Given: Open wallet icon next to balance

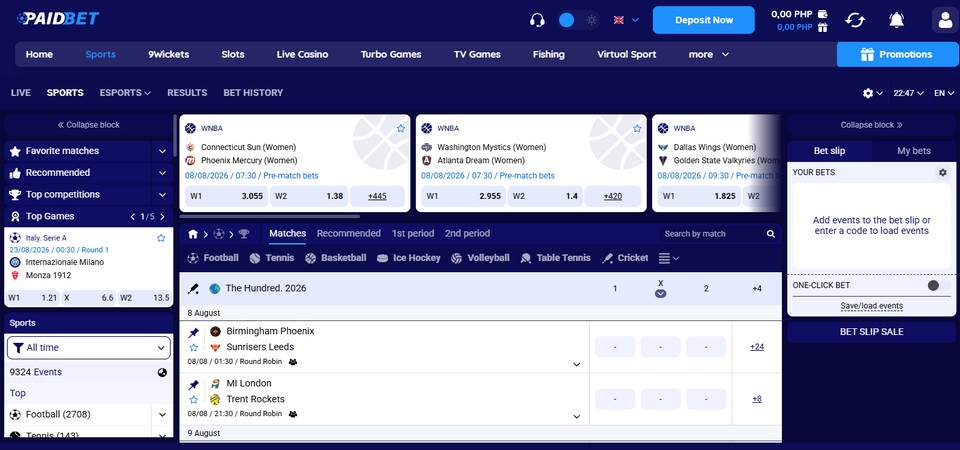Looking at the screenshot, I should pyautogui.click(x=823, y=13).
